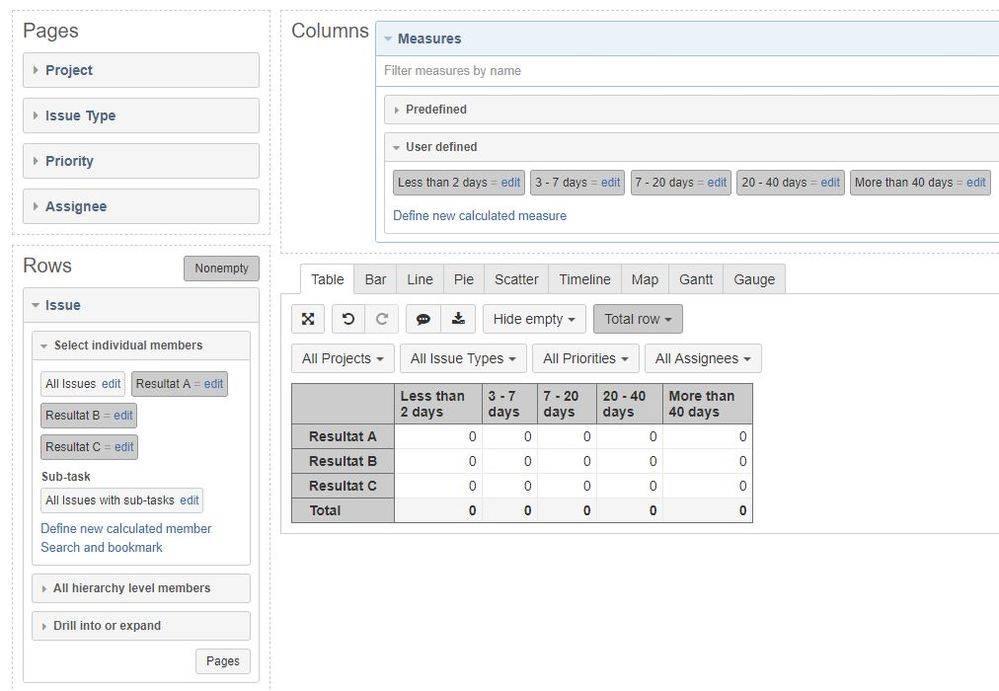
Task: Click the Resultat C row header
Action: (343, 486)
